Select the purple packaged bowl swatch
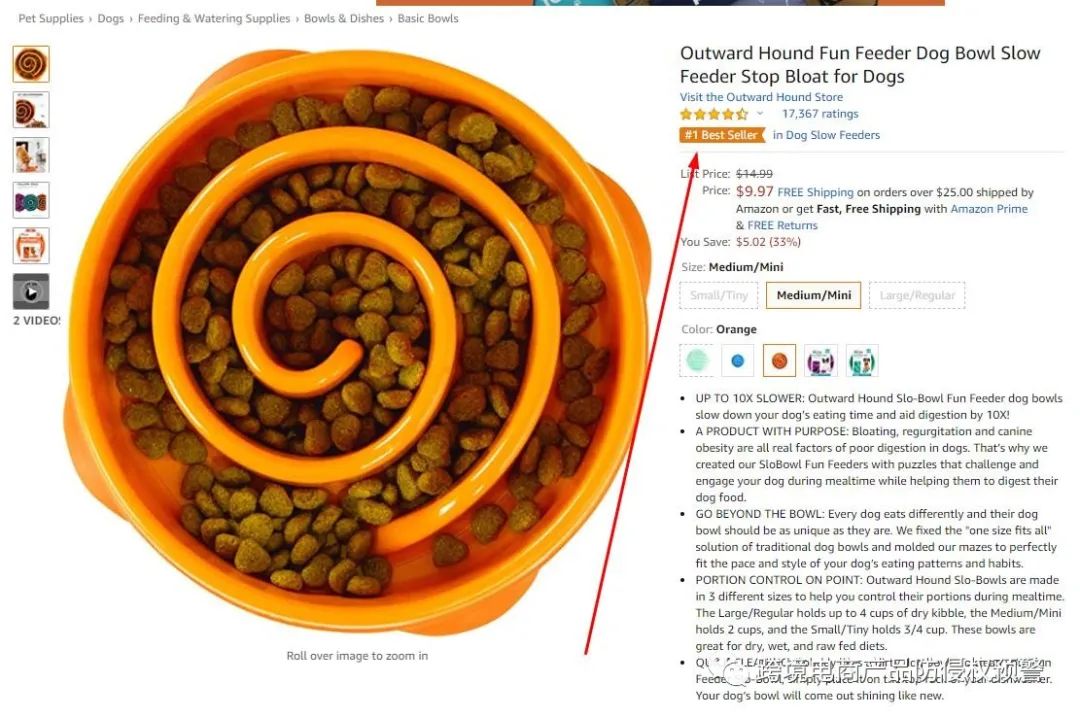This screenshot has width=1080, height=718. coord(820,360)
